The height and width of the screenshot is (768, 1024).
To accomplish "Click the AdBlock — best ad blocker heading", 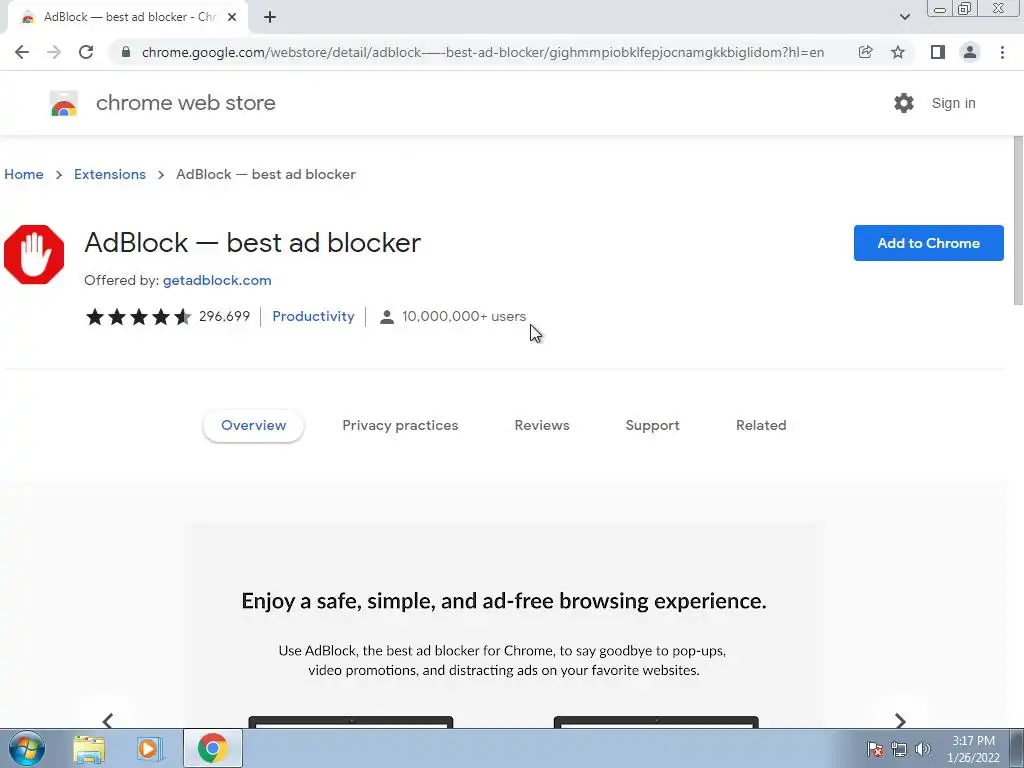I will pos(253,243).
